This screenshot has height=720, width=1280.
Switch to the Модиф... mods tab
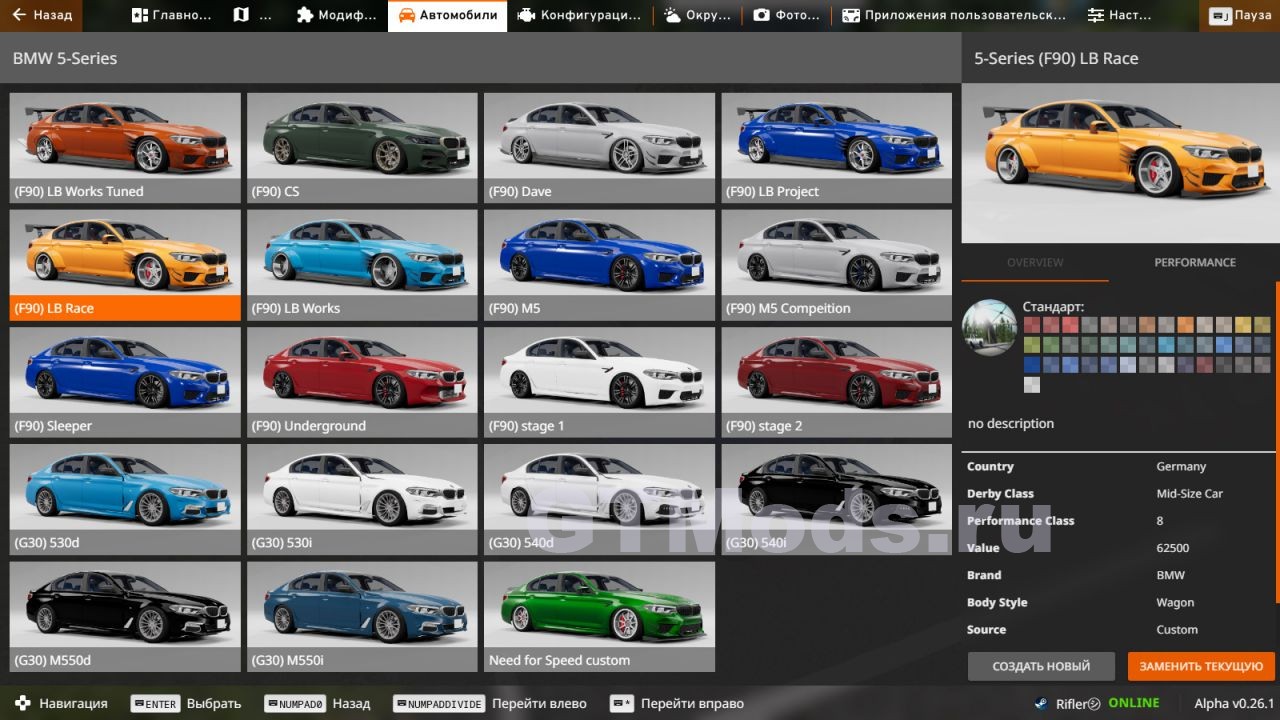(x=337, y=15)
